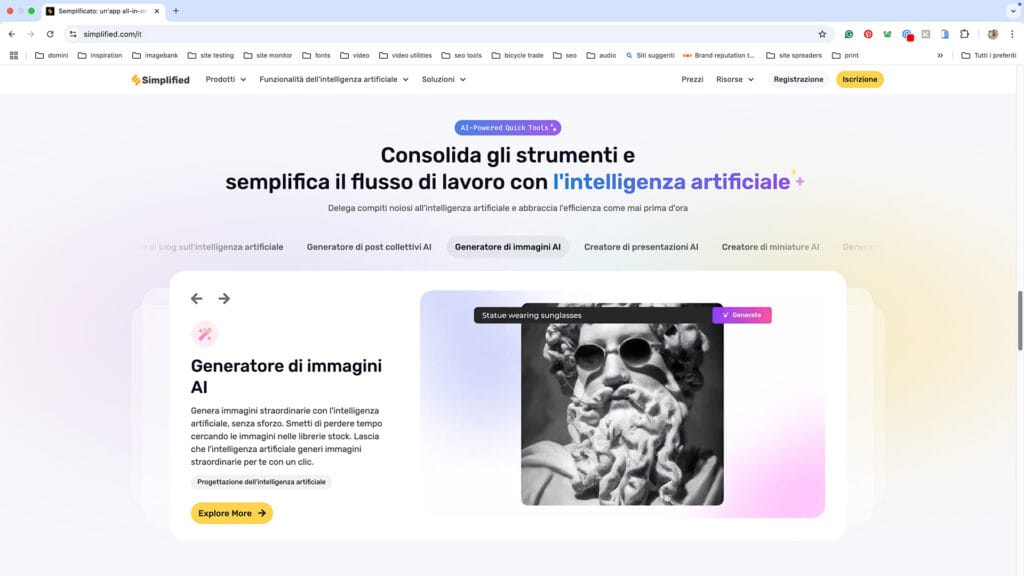Click the magic wand icon in the card
The image size is (1024, 576).
coord(204,334)
